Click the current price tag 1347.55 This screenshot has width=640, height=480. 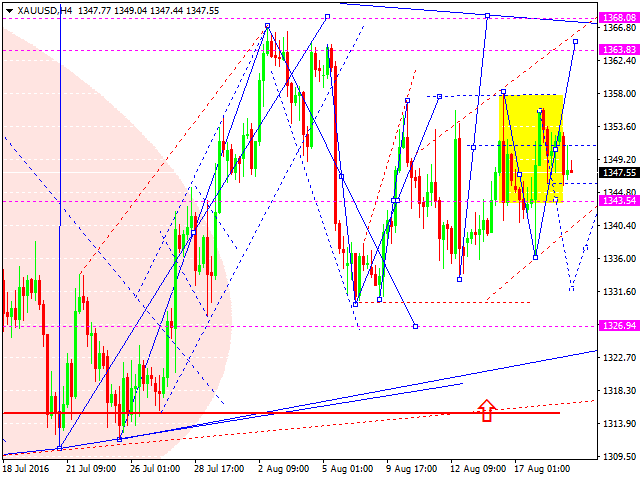[x=619, y=173]
